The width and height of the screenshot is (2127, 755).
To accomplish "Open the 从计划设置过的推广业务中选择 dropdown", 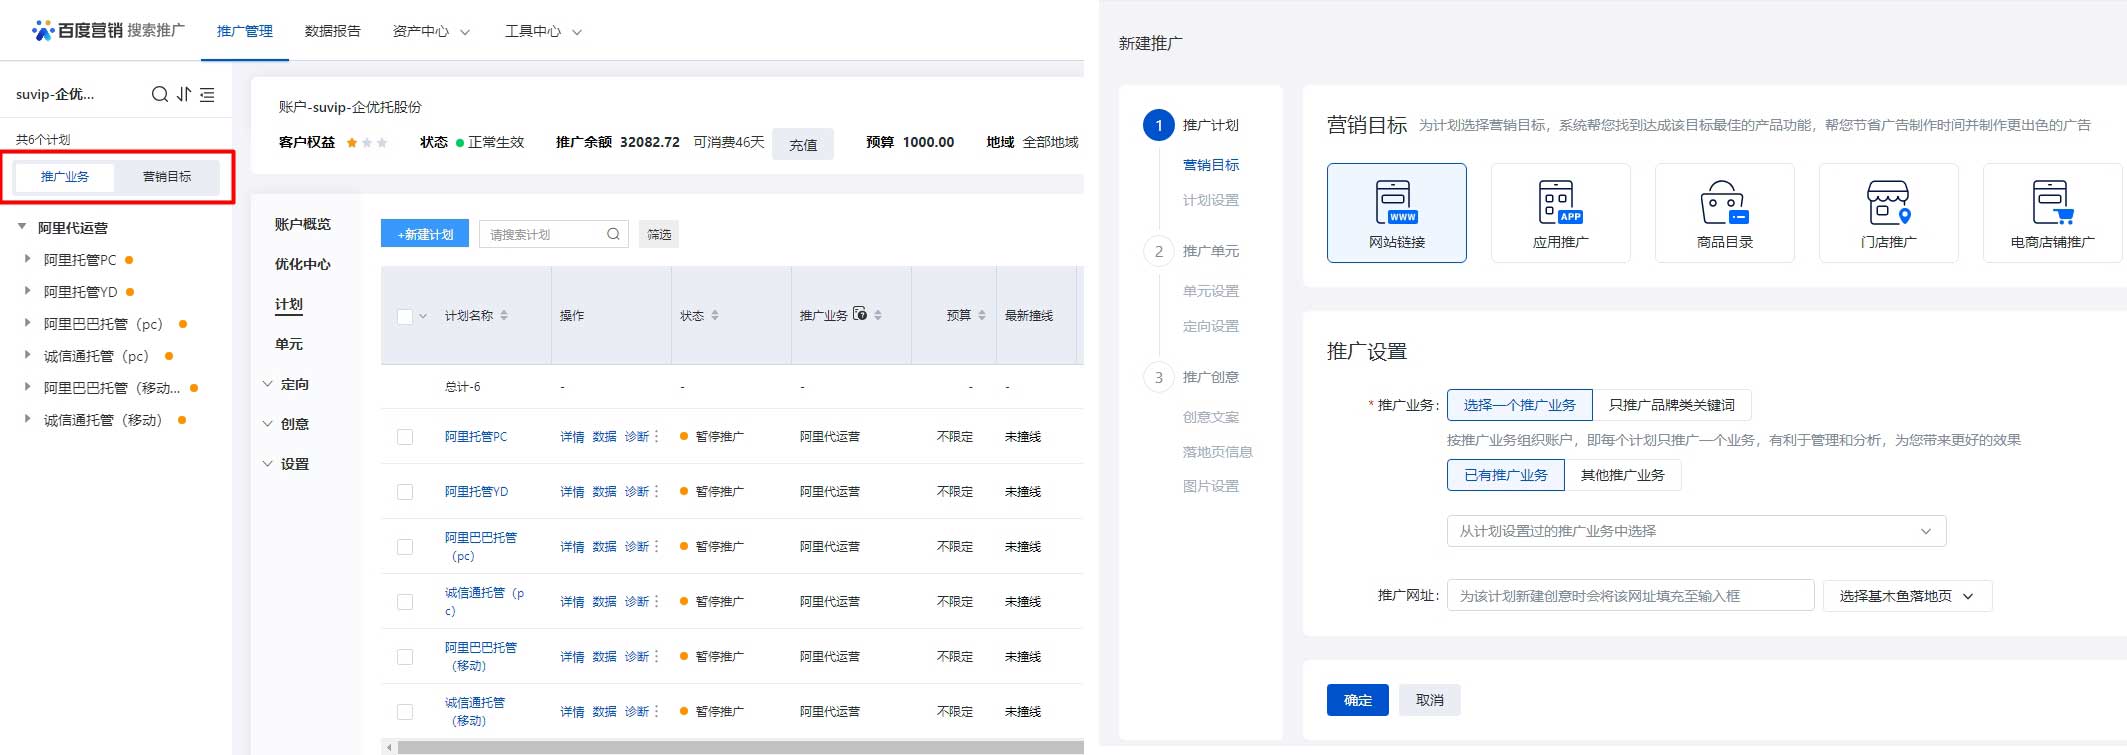I will point(1696,531).
